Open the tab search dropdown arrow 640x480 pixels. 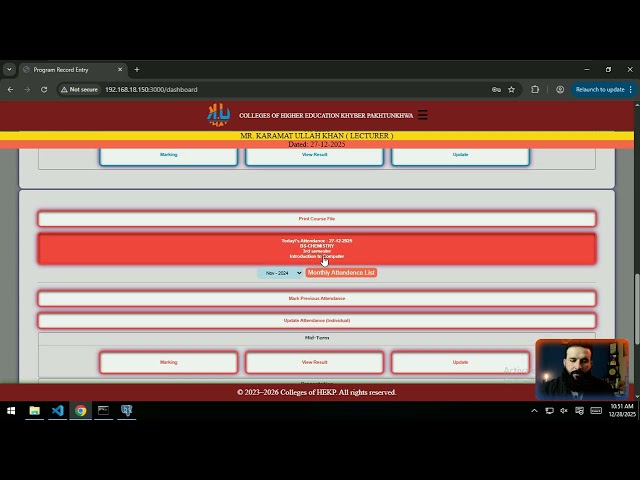point(9,70)
